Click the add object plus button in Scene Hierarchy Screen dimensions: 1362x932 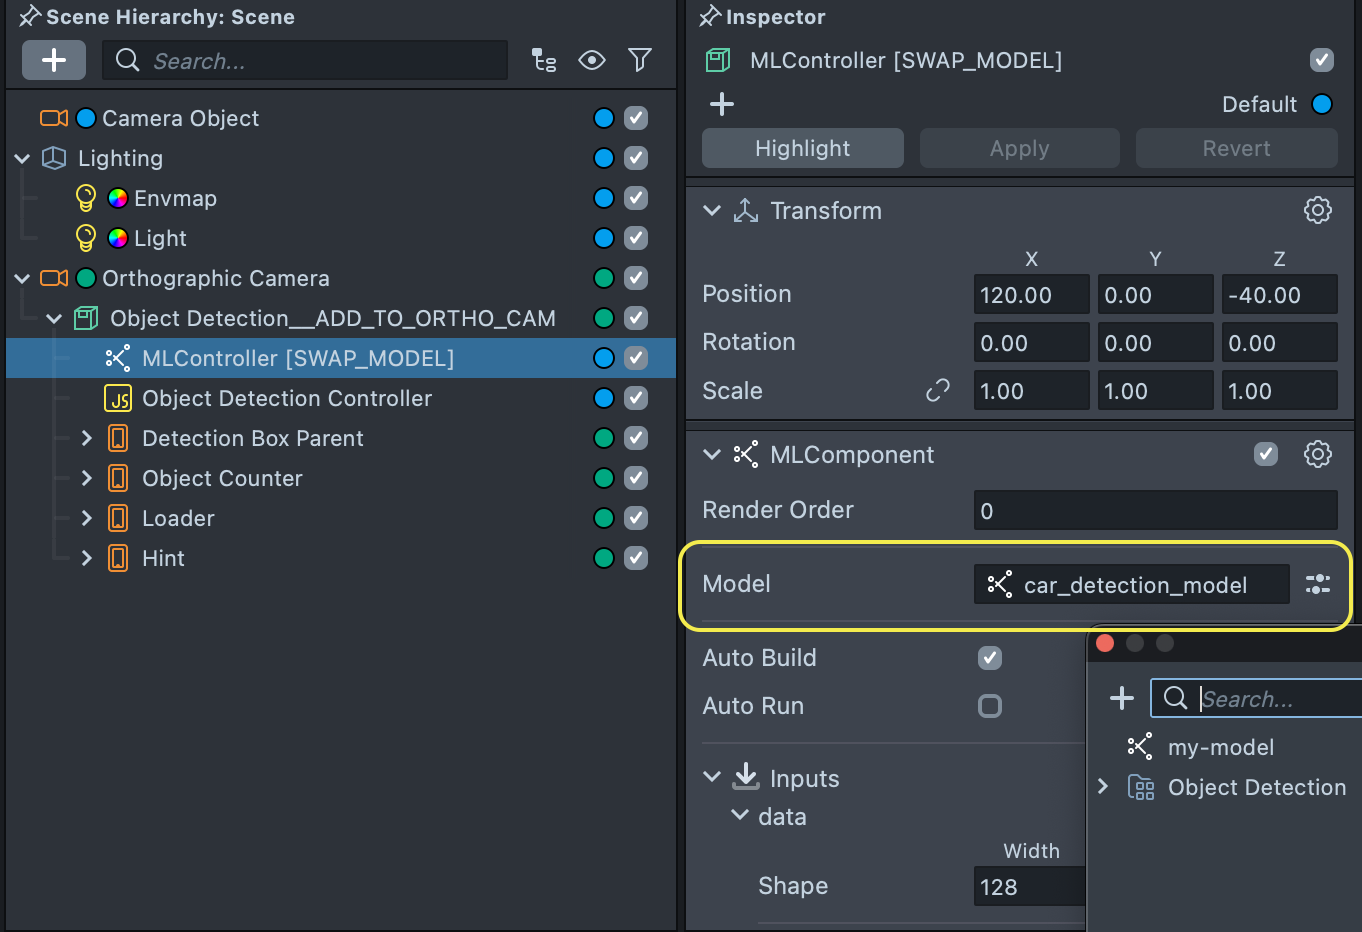coord(54,61)
